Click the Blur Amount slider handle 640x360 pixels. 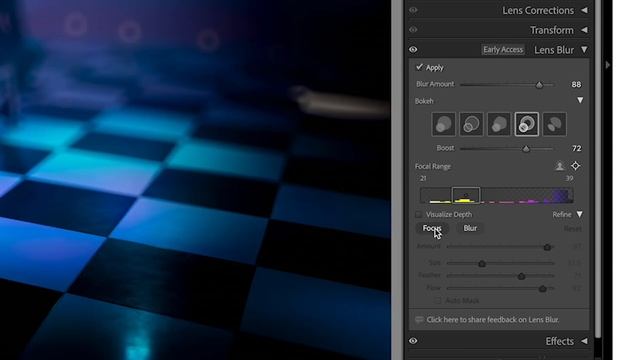pos(539,85)
